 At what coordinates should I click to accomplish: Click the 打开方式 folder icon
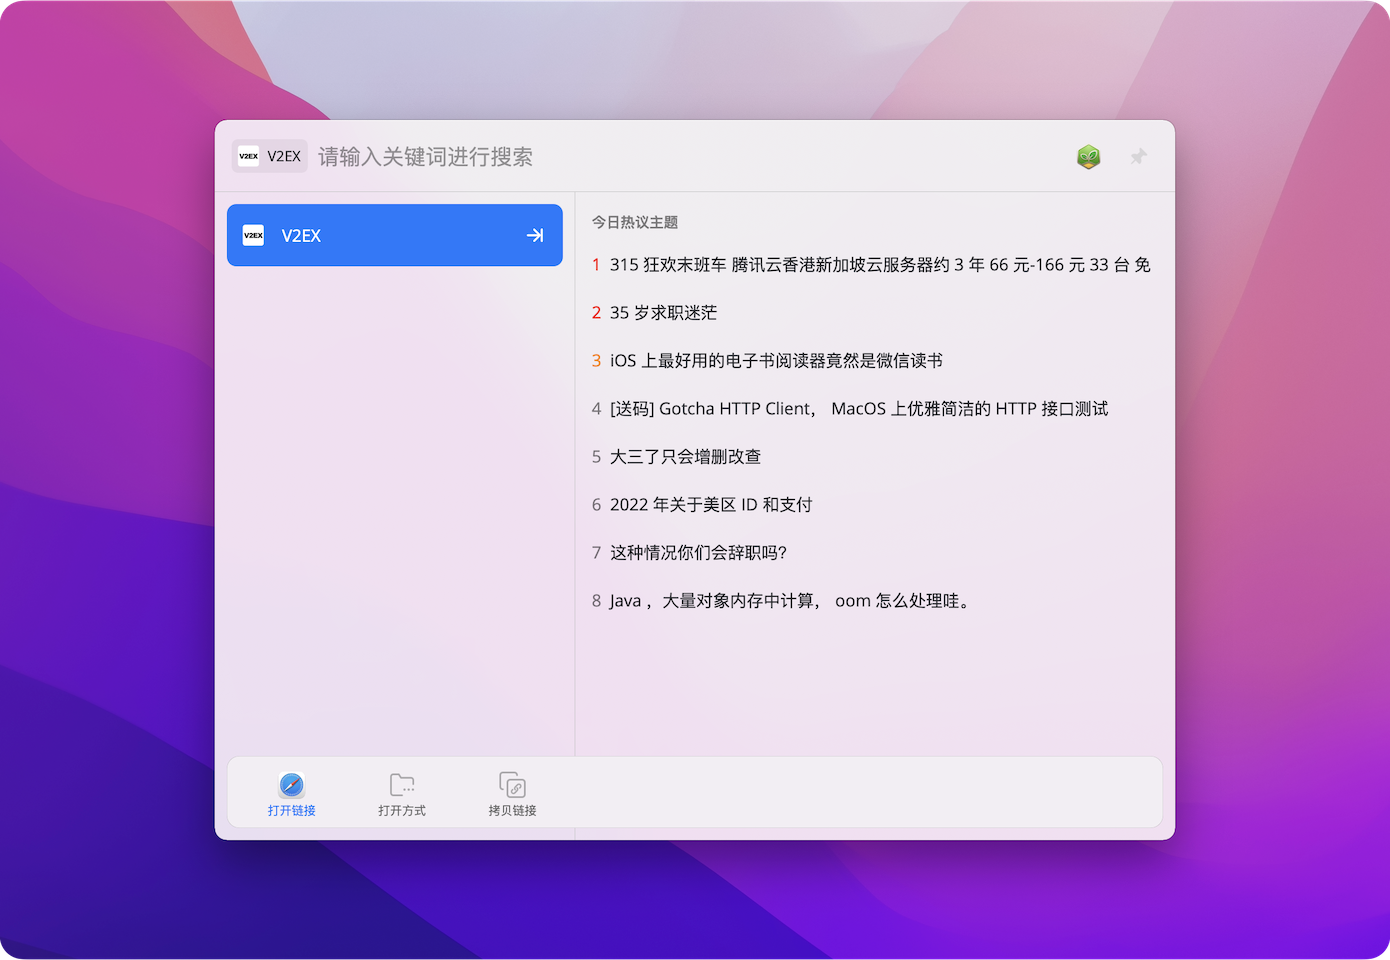402,785
